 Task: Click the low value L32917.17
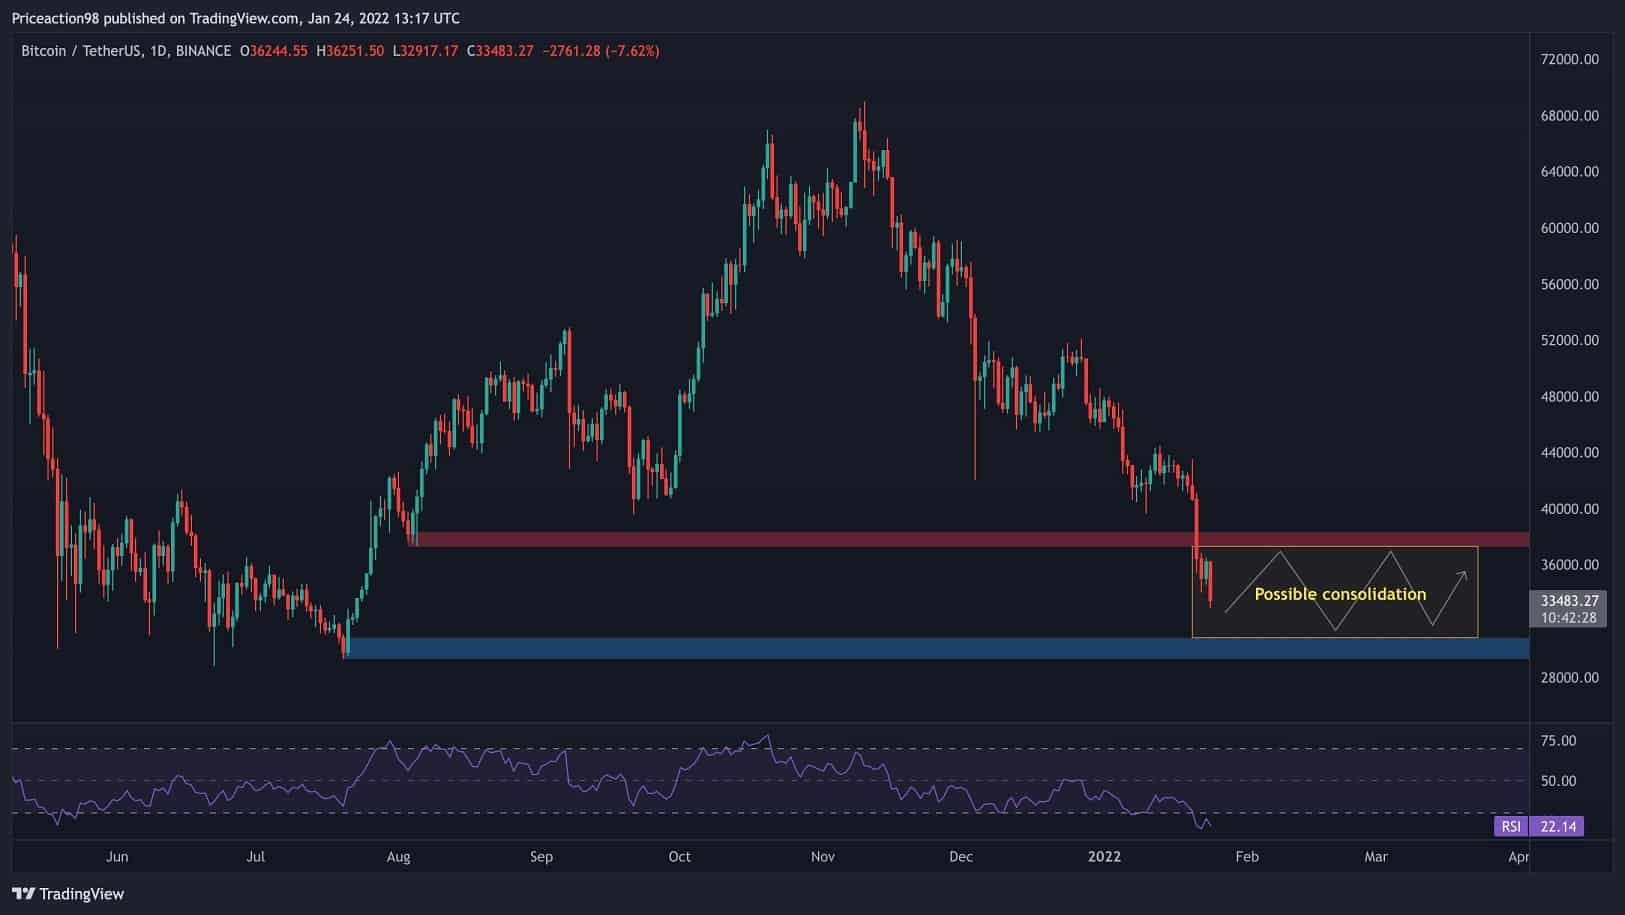[x=425, y=51]
